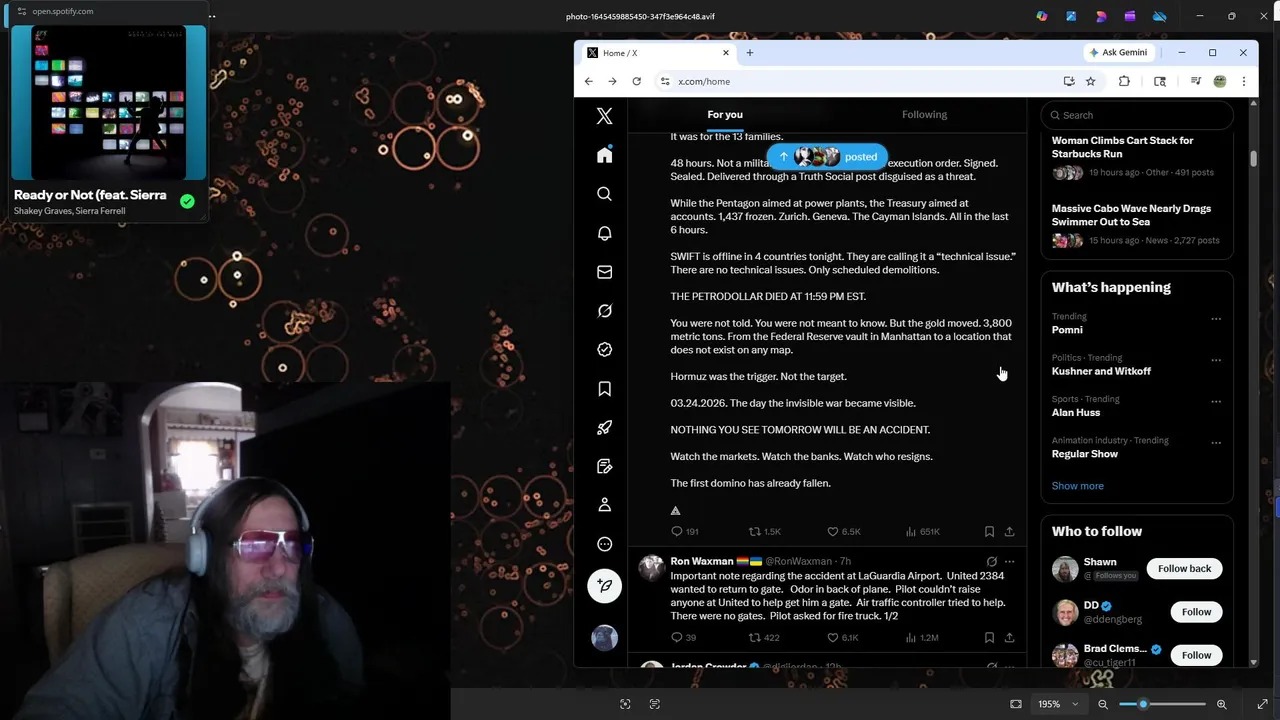Bookmark this tab with the star icon
This screenshot has height=720, width=1280.
tap(1091, 81)
